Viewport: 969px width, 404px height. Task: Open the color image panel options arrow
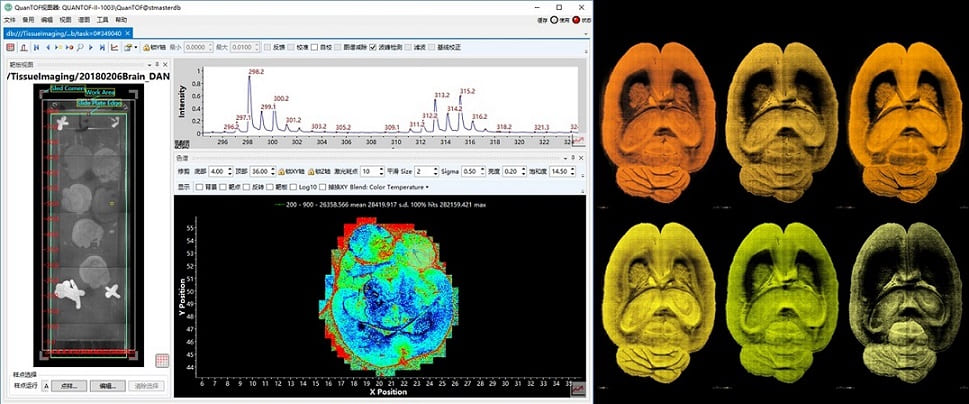click(x=565, y=159)
